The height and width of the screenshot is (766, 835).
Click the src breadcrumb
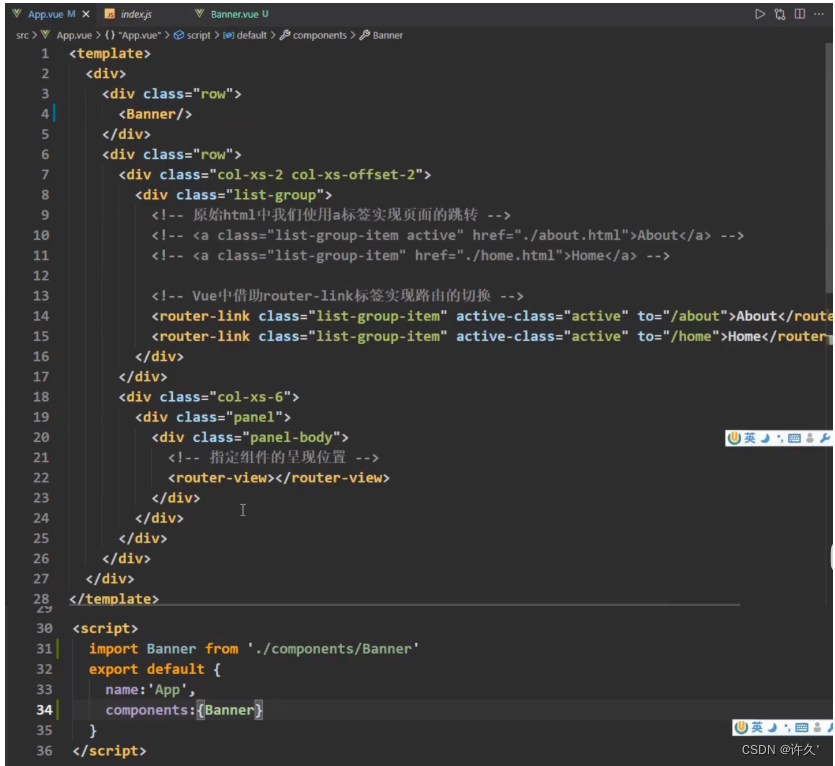pyautogui.click(x=22, y=35)
